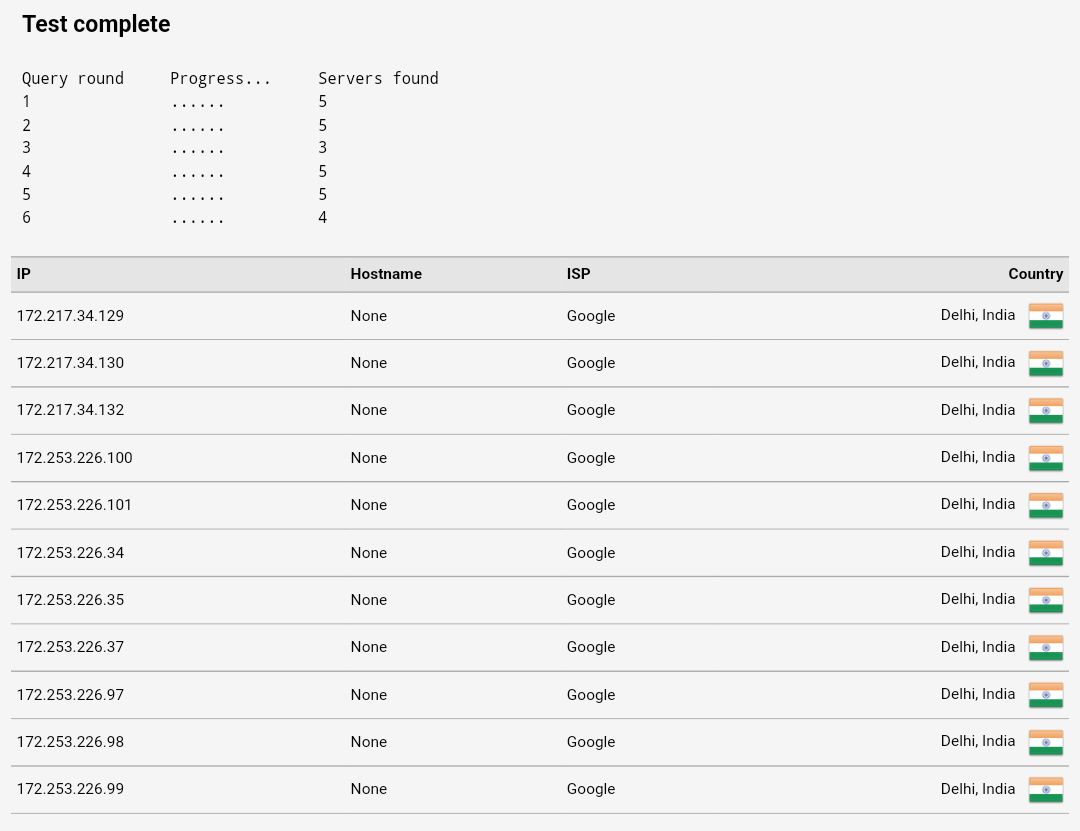Image resolution: width=1080 pixels, height=831 pixels.
Task: Click the Servers found column label
Action: 378,78
